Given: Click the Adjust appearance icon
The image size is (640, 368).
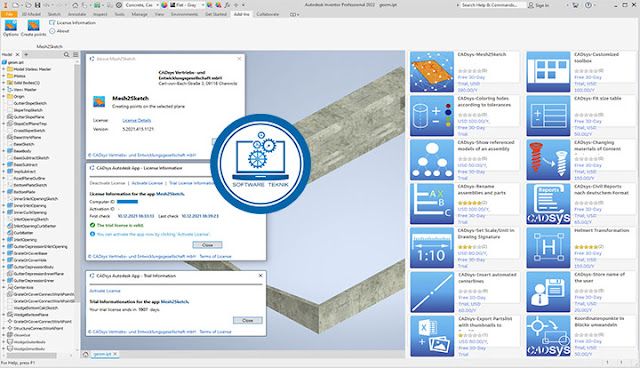Looking at the screenshot, I should pos(209,5).
